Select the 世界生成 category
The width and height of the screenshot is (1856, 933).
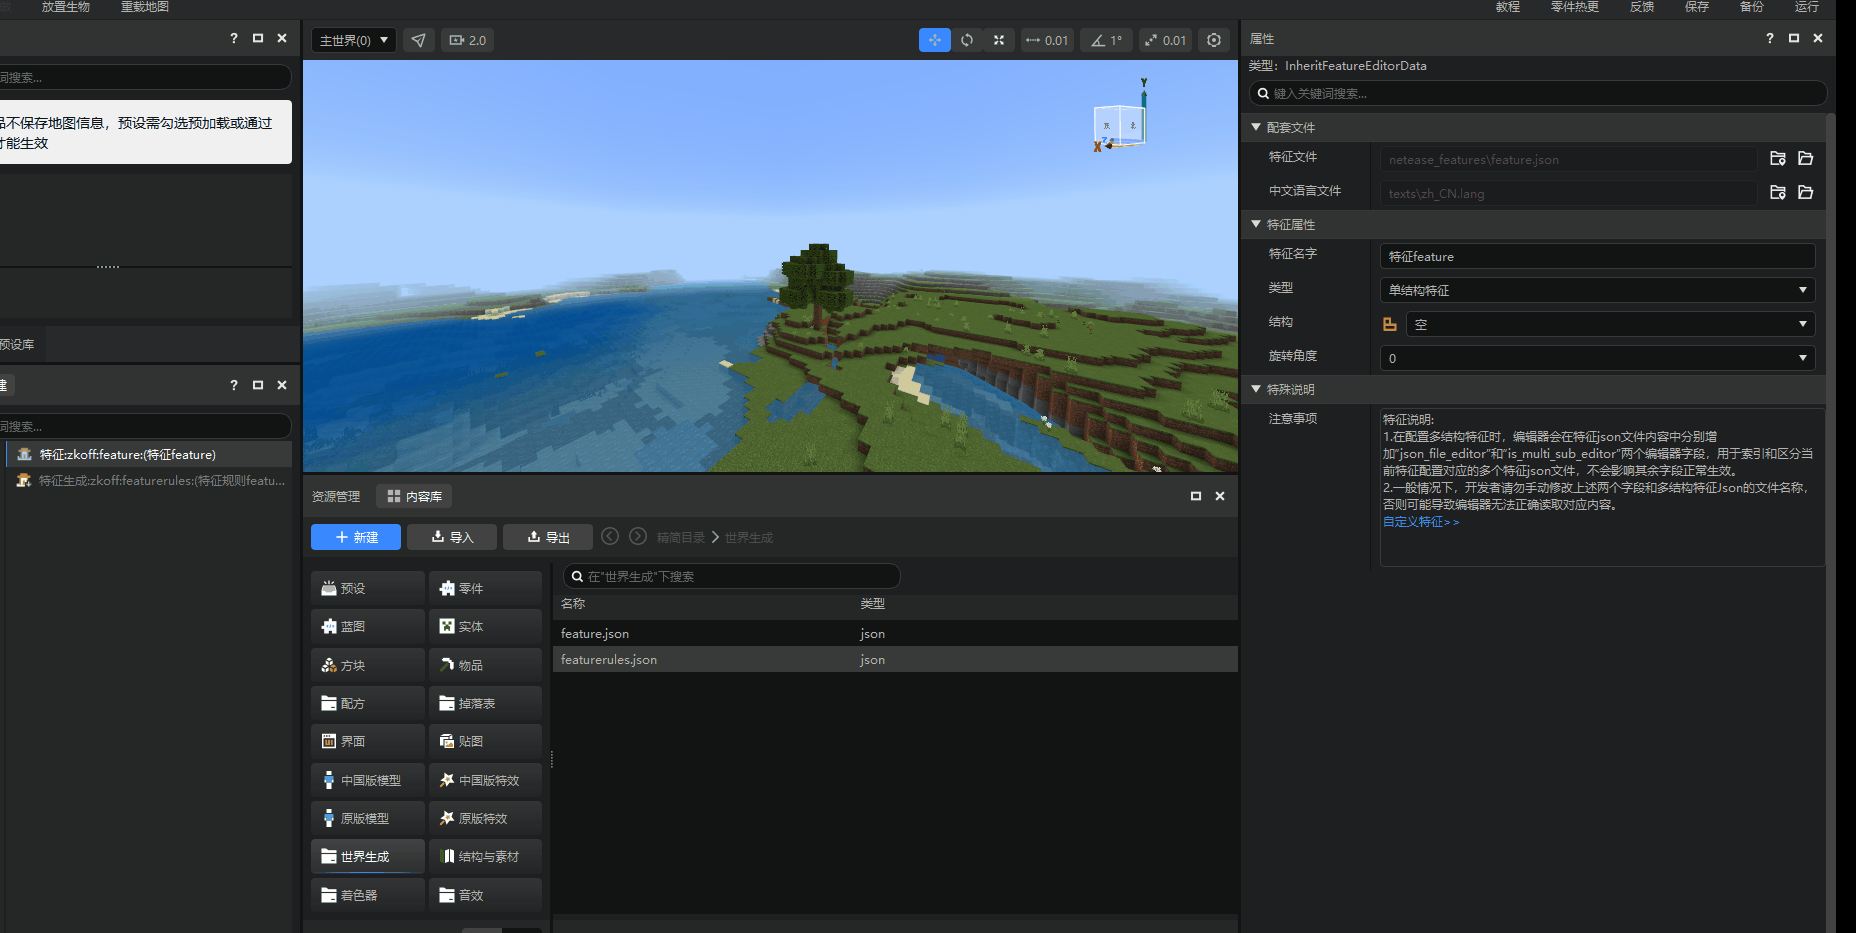click(368, 856)
